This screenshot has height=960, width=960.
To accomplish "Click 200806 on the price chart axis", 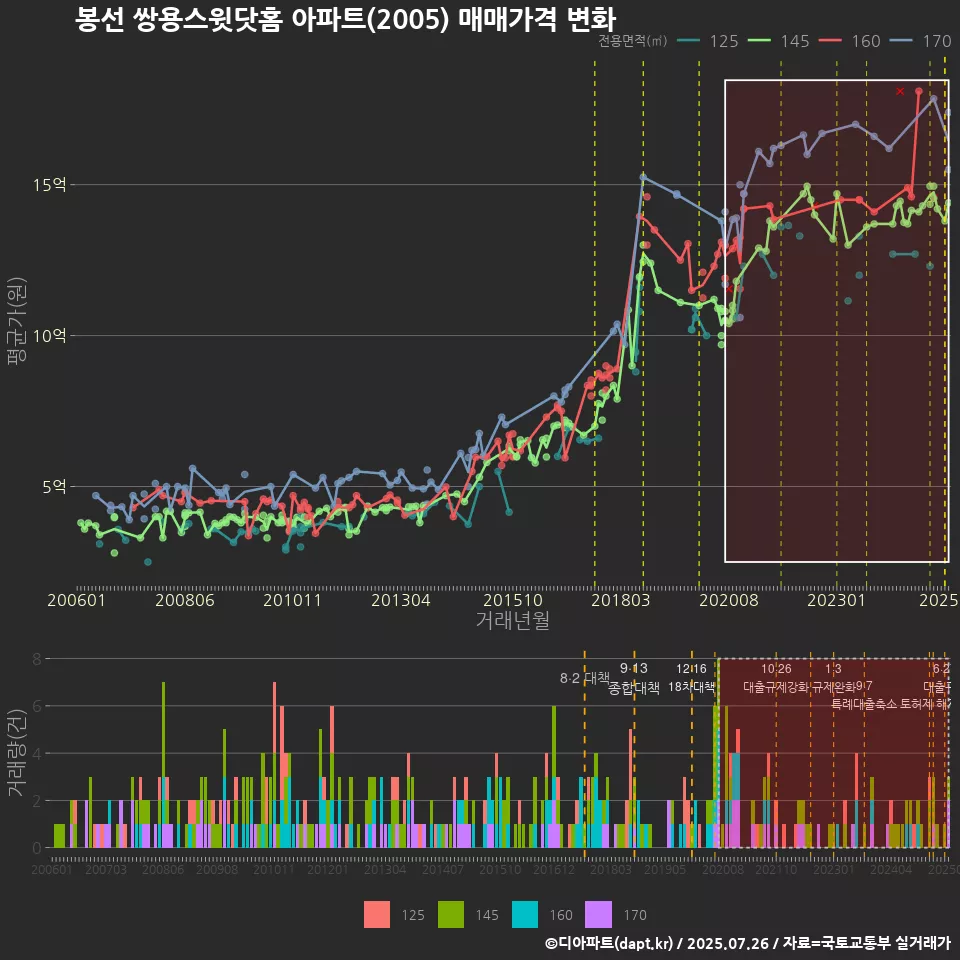I will (184, 600).
